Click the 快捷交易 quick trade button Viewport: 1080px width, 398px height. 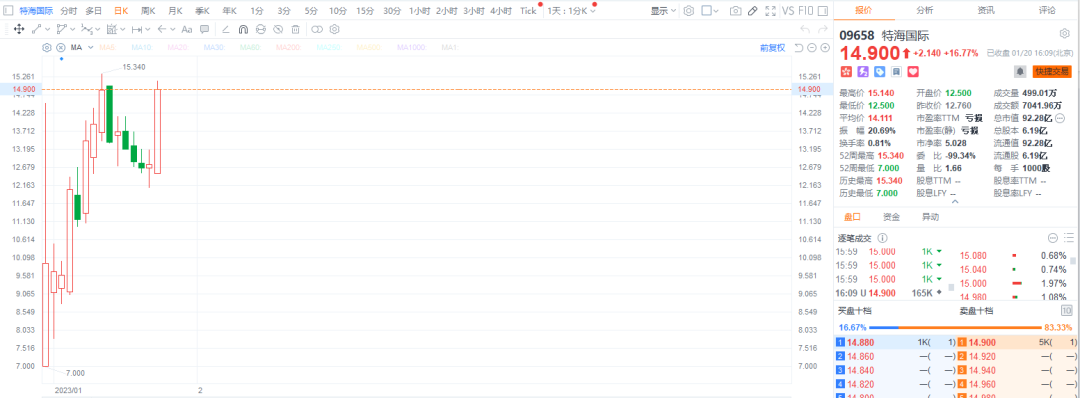[x=1052, y=71]
